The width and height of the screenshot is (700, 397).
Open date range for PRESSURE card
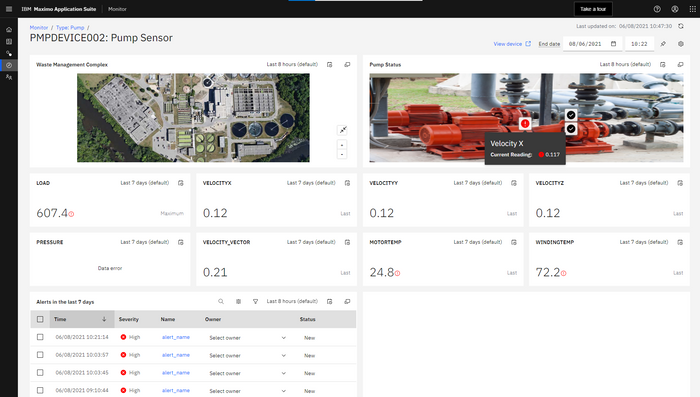(x=181, y=242)
